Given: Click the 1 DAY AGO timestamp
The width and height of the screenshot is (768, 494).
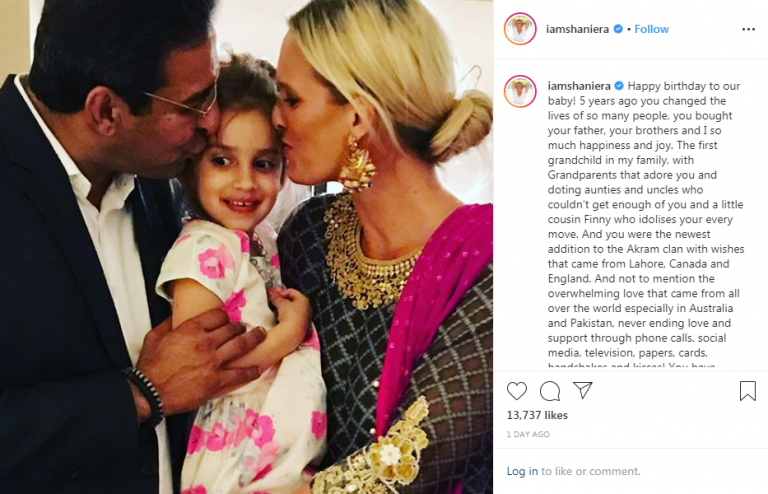Looking at the screenshot, I should [528, 434].
